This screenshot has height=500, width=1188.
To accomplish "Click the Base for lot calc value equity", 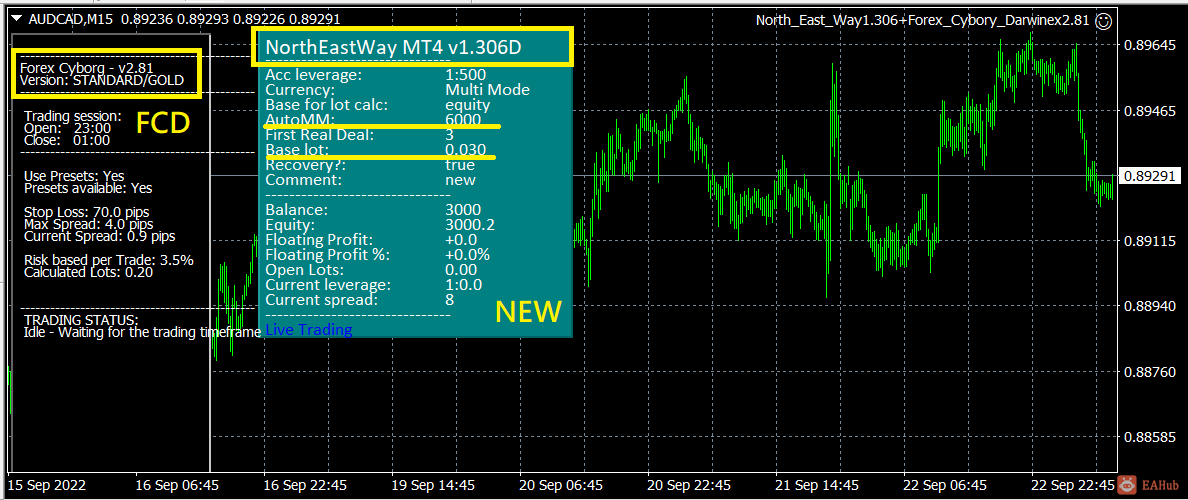I will 467,105.
